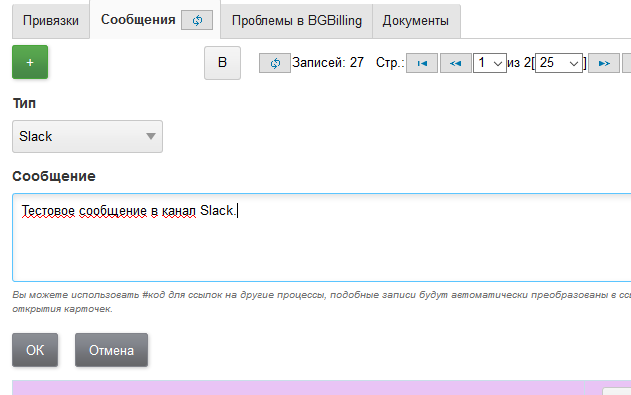Click the green plus add-message button
This screenshot has width=631, height=395.
click(x=30, y=62)
